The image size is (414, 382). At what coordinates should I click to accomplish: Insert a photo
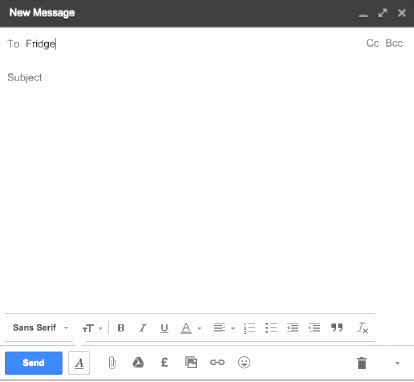tap(191, 362)
